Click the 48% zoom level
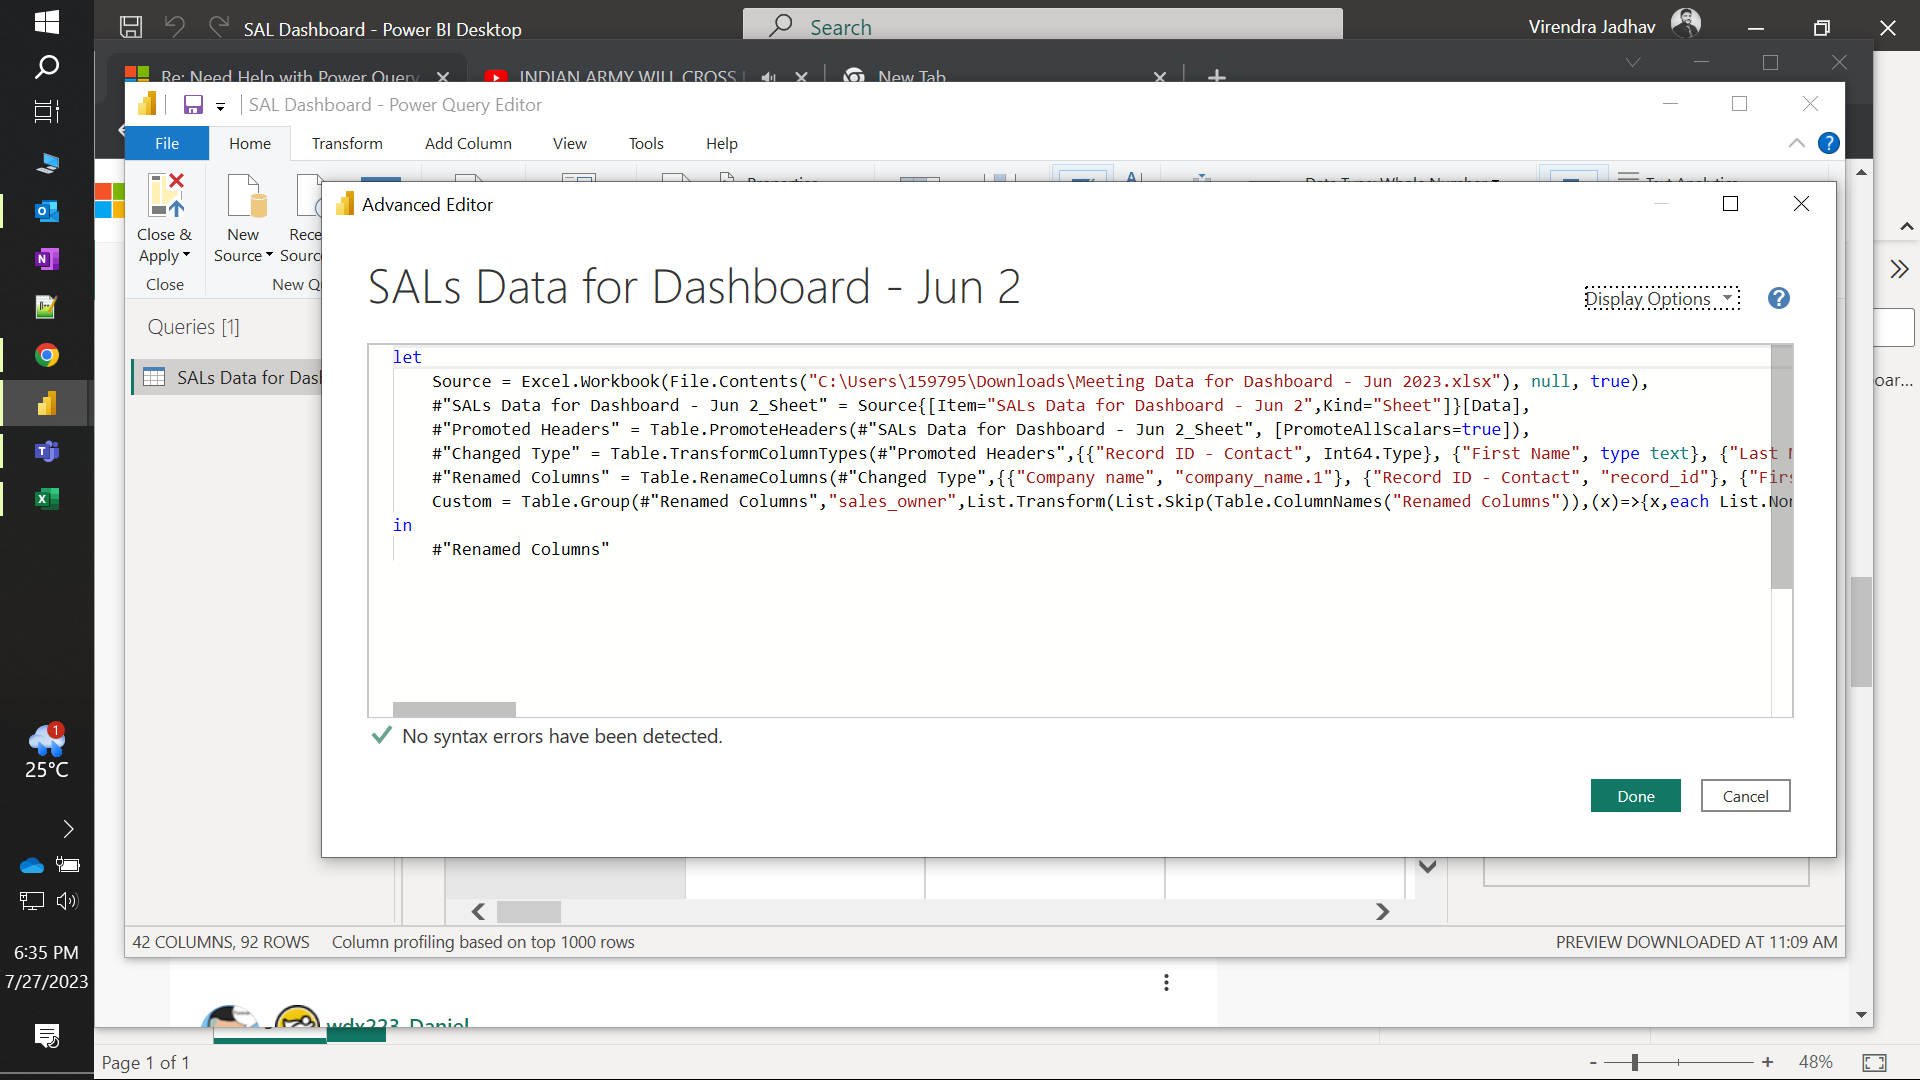Screen dimensions: 1920x1080 pos(1815,1062)
